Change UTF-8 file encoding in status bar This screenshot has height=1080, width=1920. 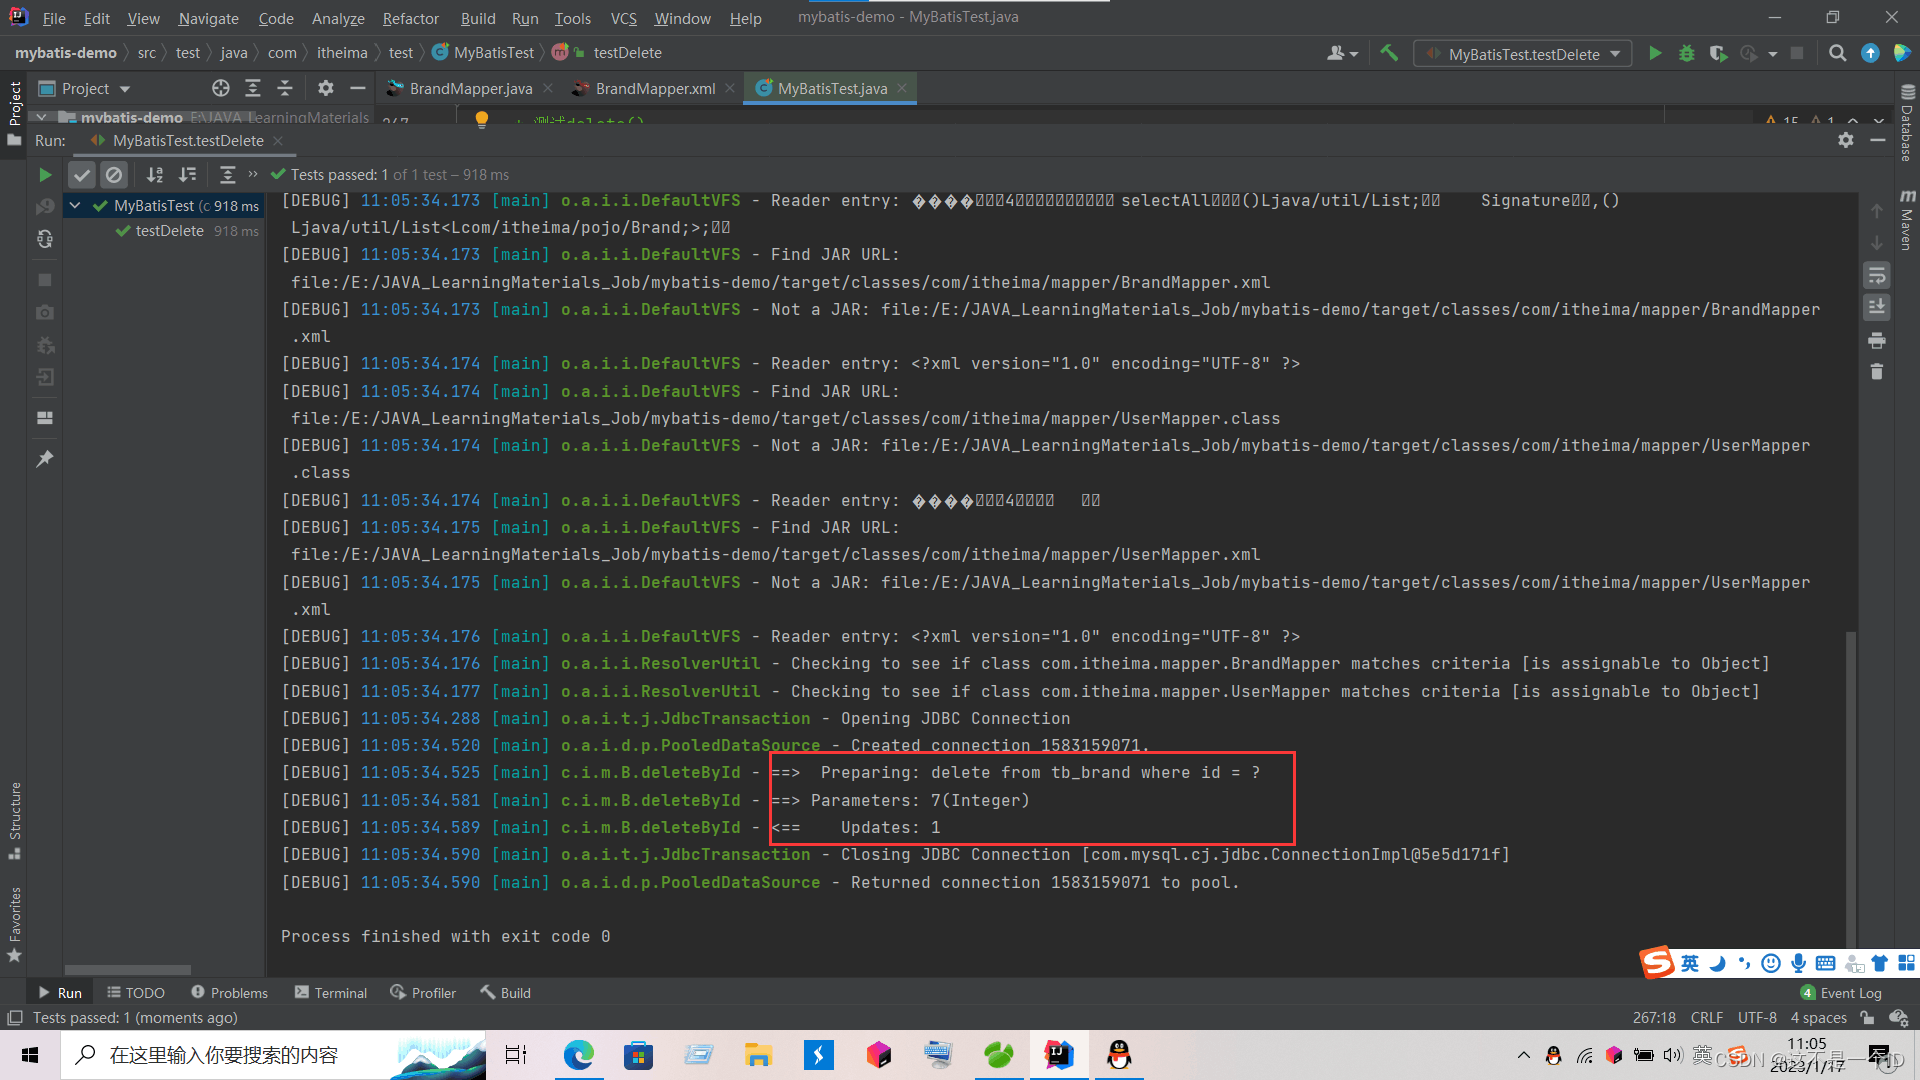1757,1018
